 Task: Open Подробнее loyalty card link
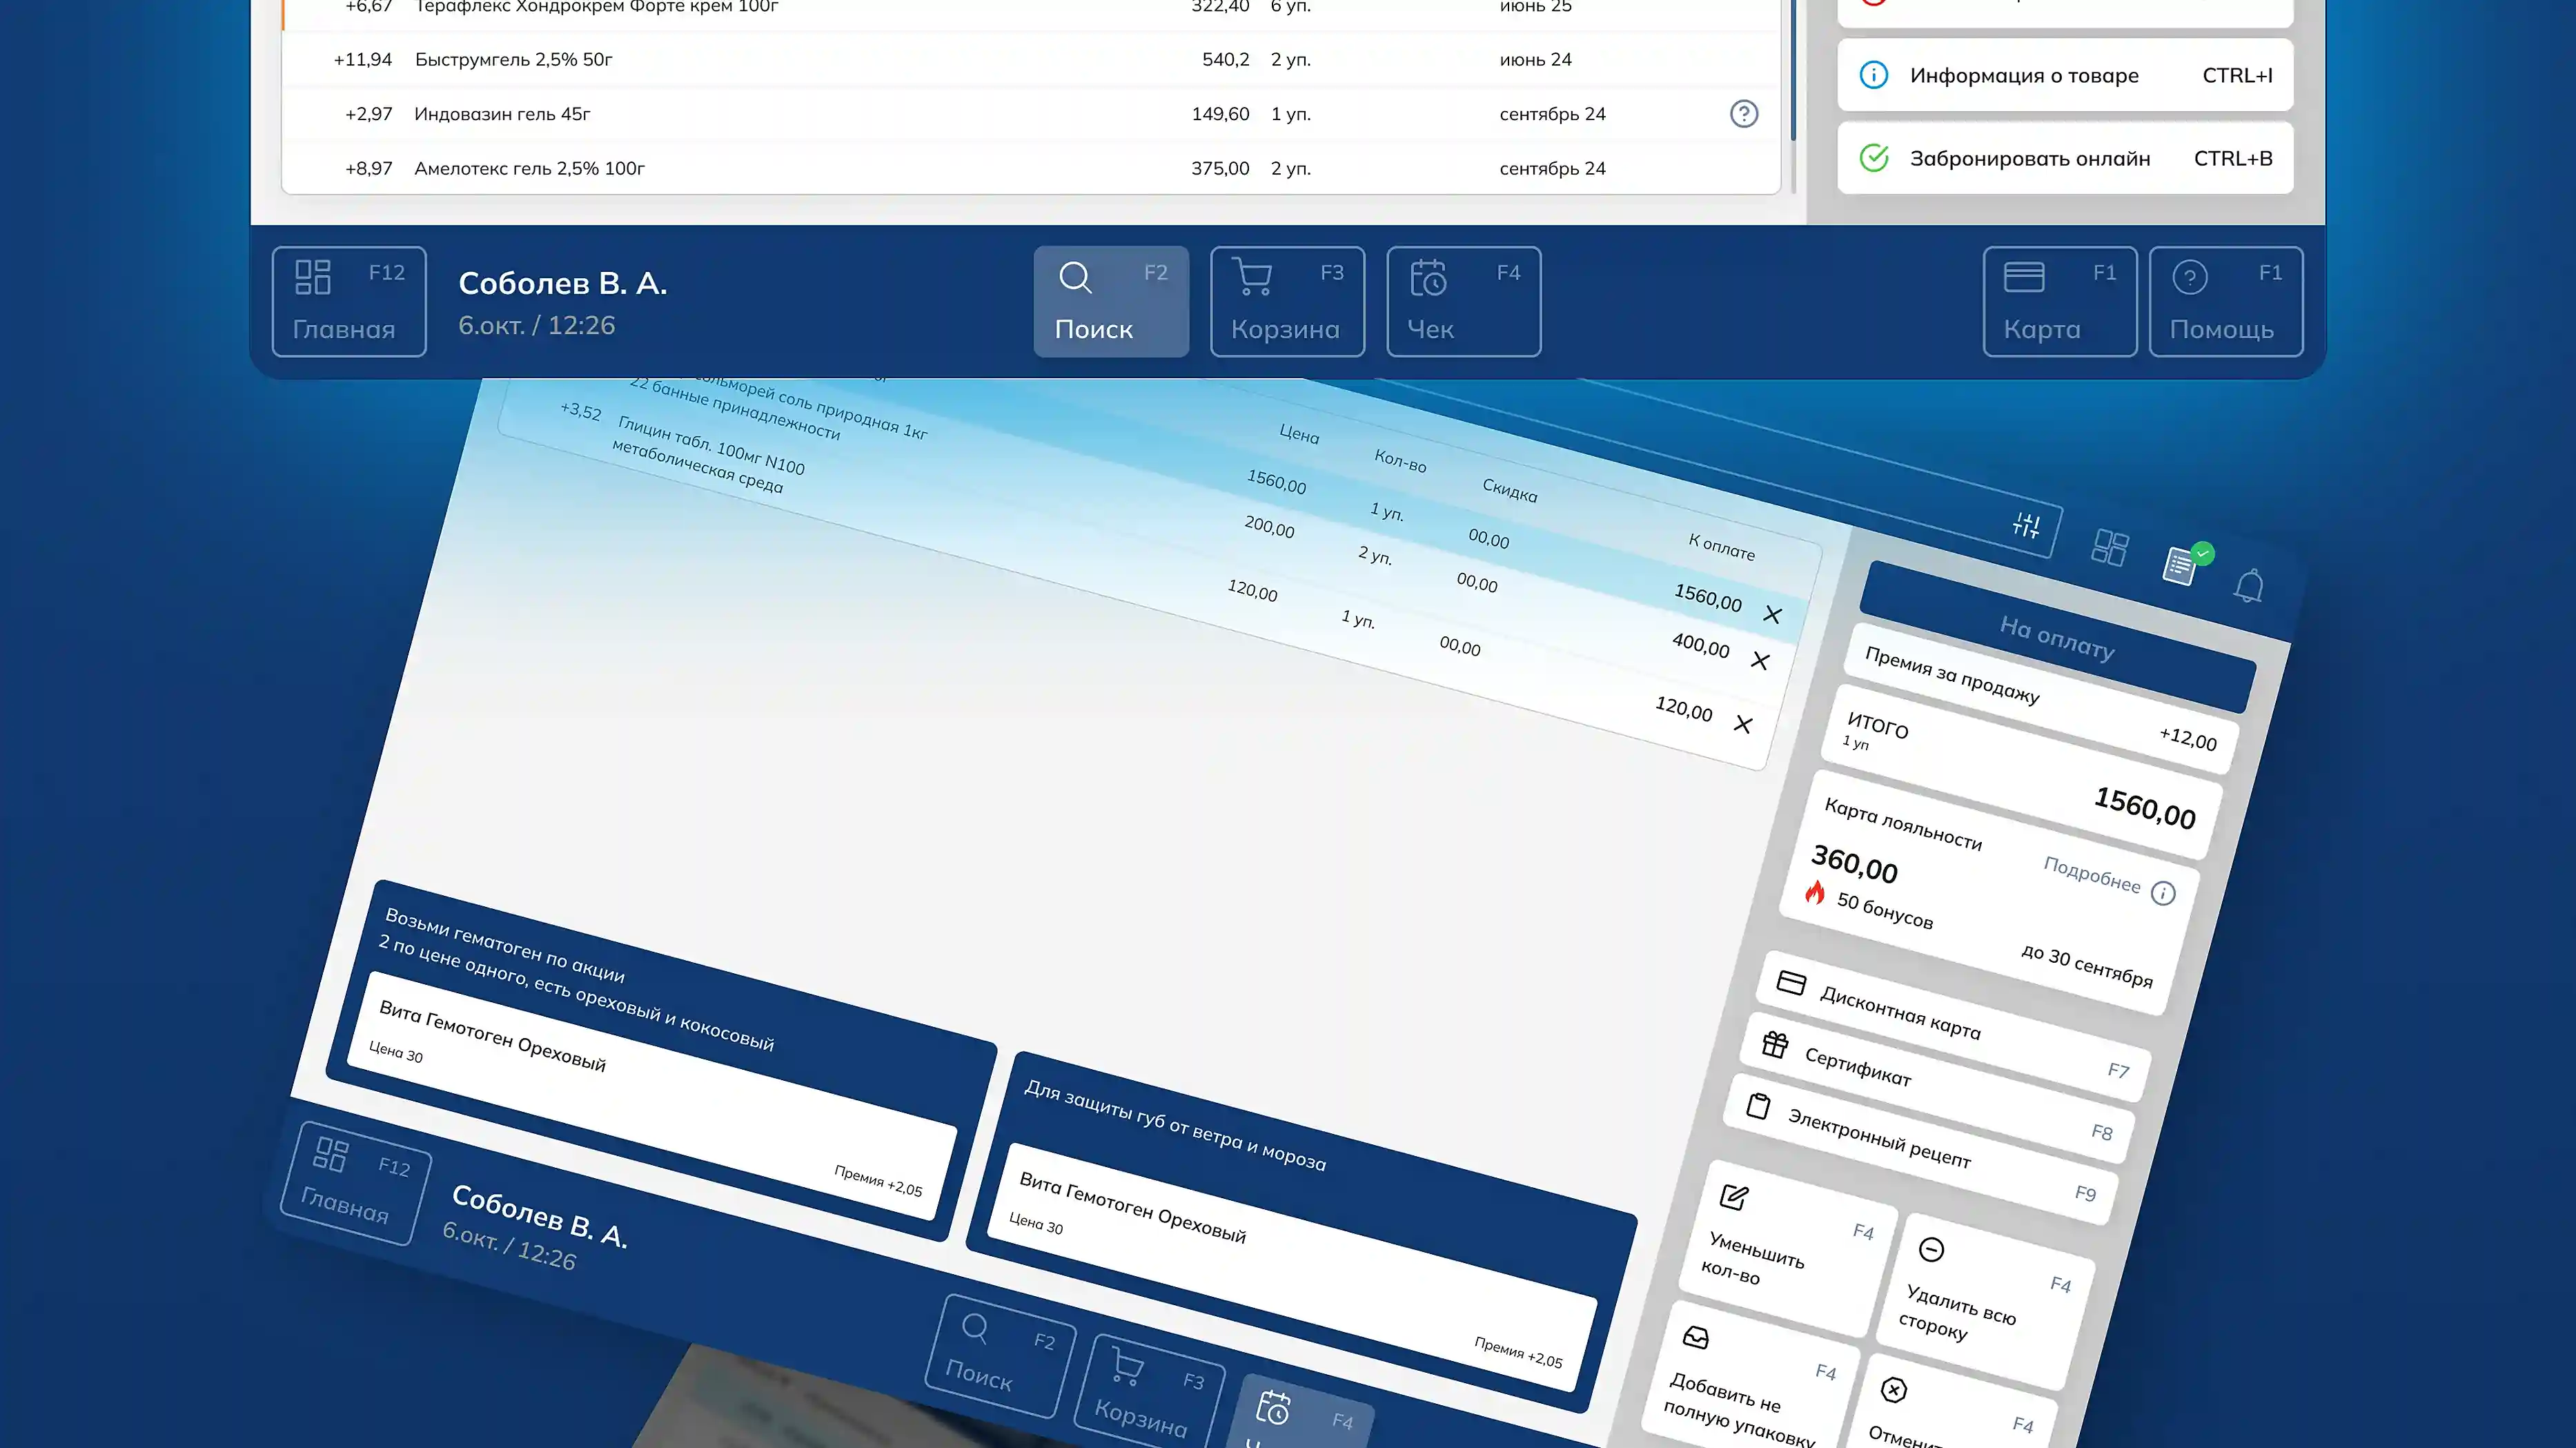(2091, 875)
